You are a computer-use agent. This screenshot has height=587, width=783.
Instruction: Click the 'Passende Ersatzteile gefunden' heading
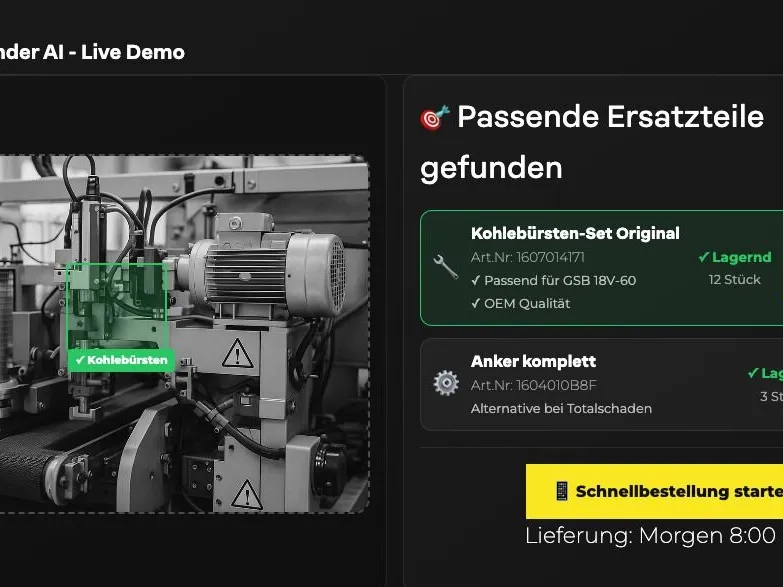592,142
